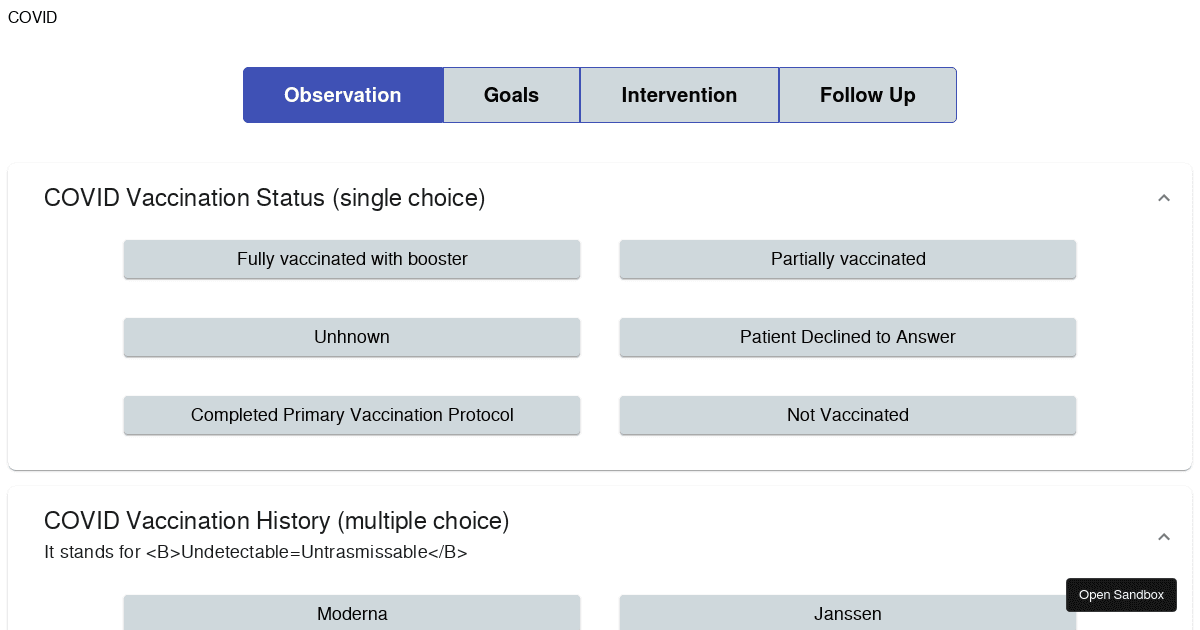Viewport: 1200px width, 630px height.
Task: Collapse COVID Vaccination Status section chevron
Action: coord(1163,198)
